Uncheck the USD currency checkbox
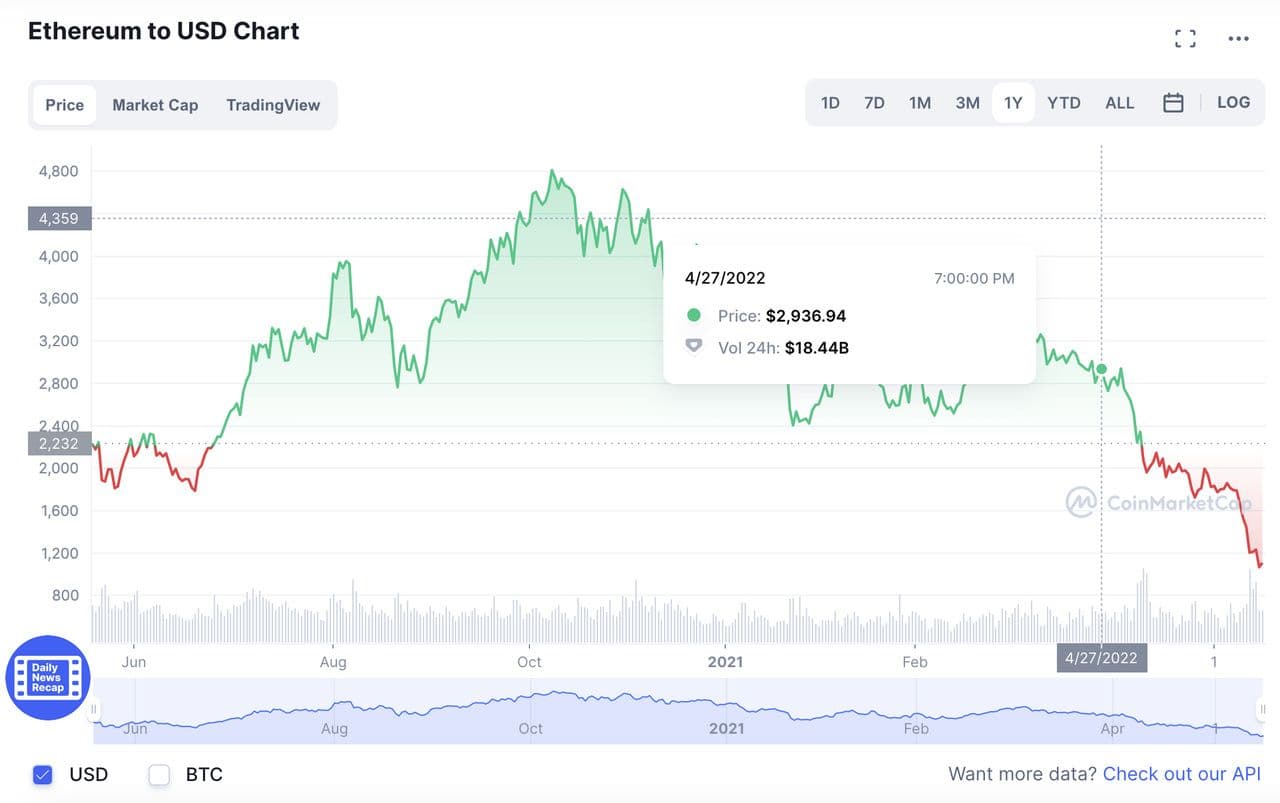Image resolution: width=1280 pixels, height=803 pixels. tap(42, 774)
